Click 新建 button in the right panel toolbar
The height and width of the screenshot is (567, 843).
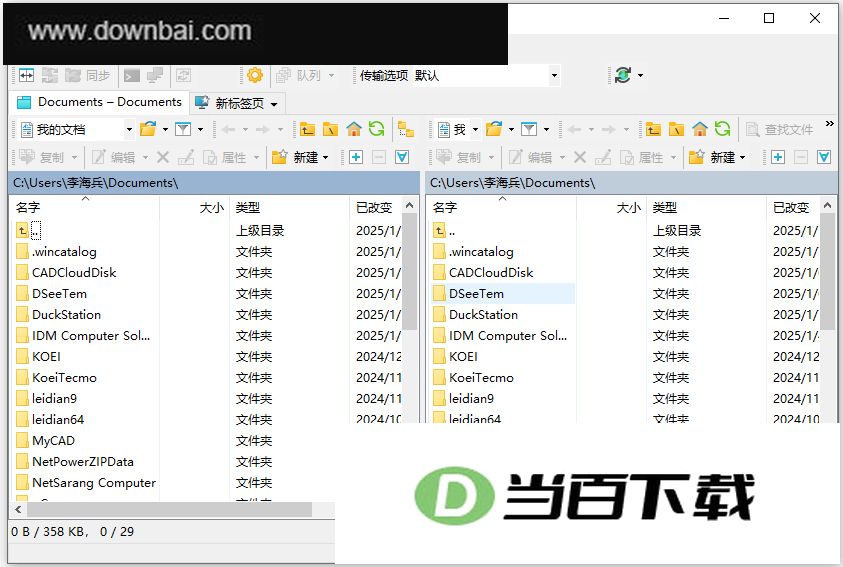point(712,157)
